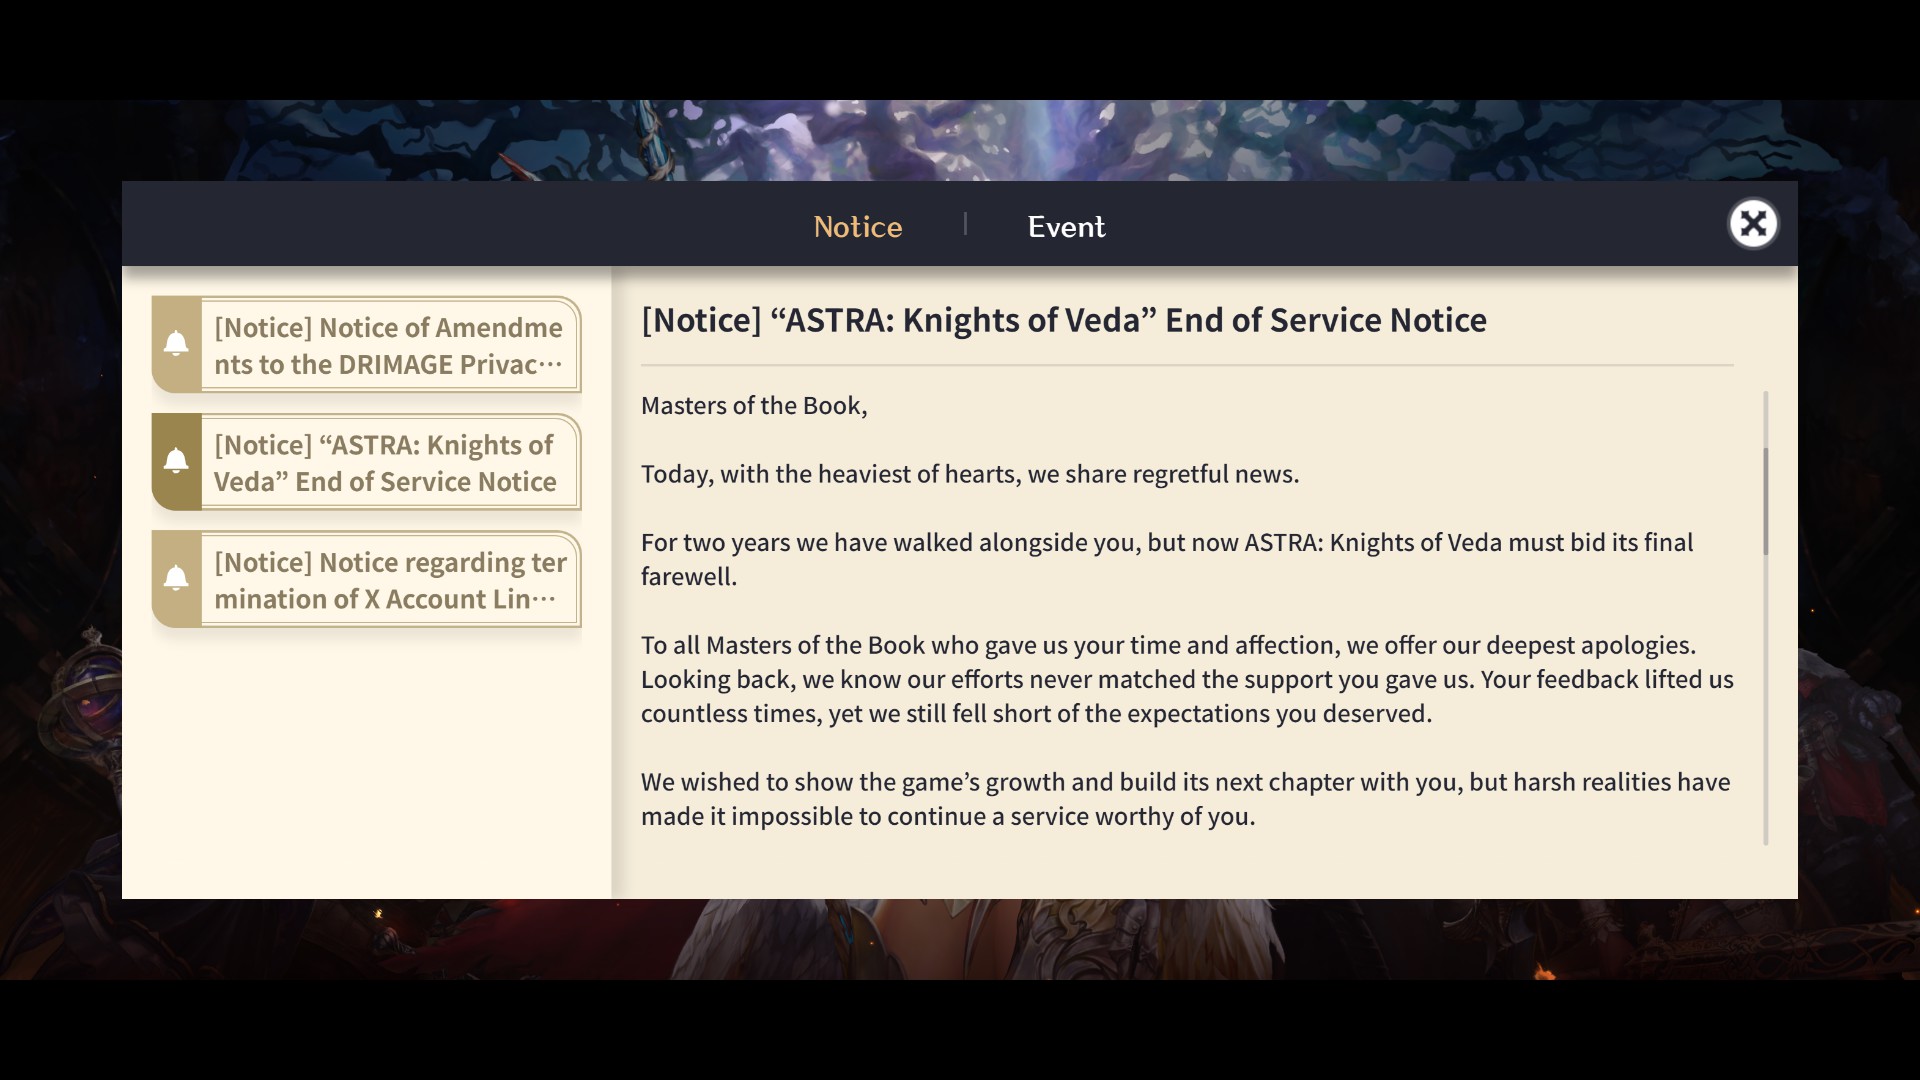Viewport: 1920px width, 1080px height.
Task: Switch to the Event tab
Action: click(x=1066, y=227)
